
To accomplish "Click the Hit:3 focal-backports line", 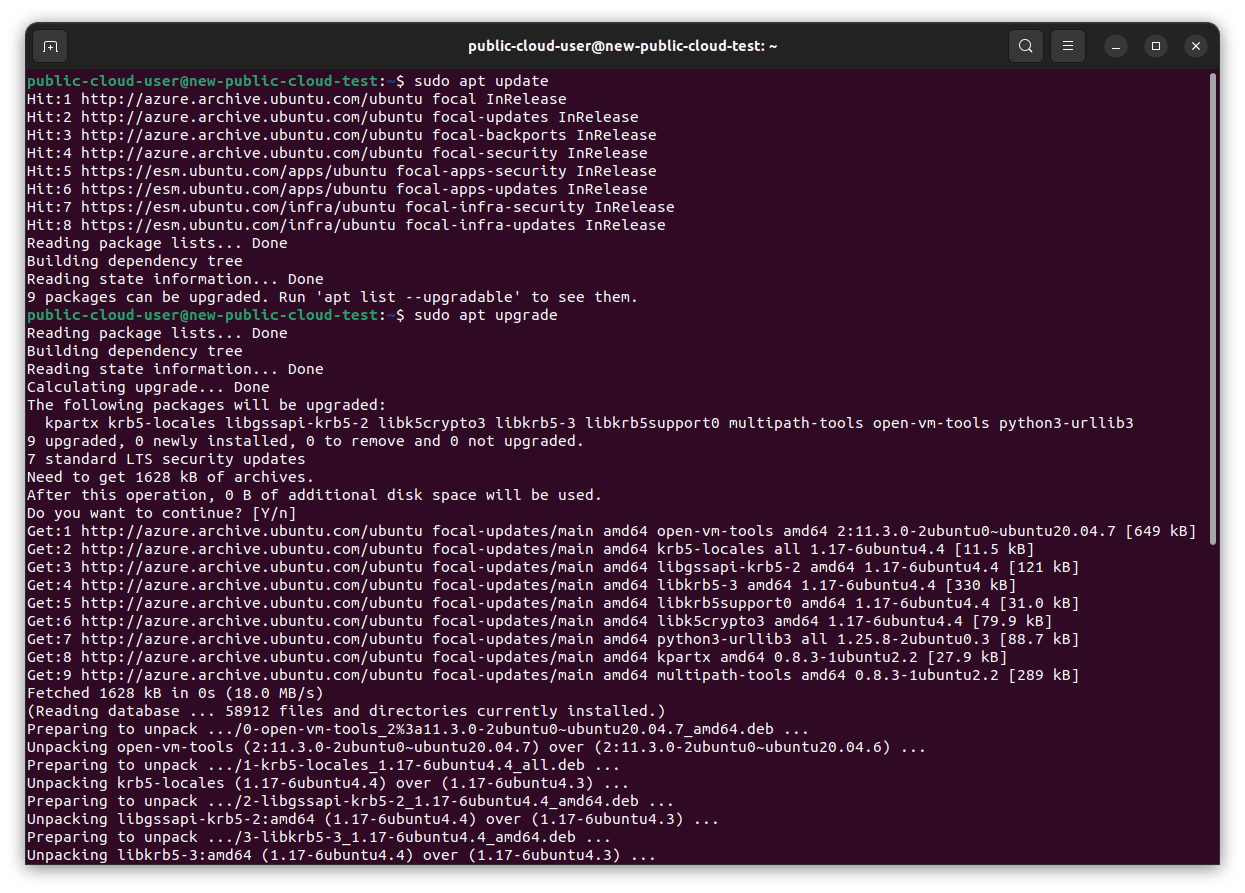I will (x=342, y=135).
